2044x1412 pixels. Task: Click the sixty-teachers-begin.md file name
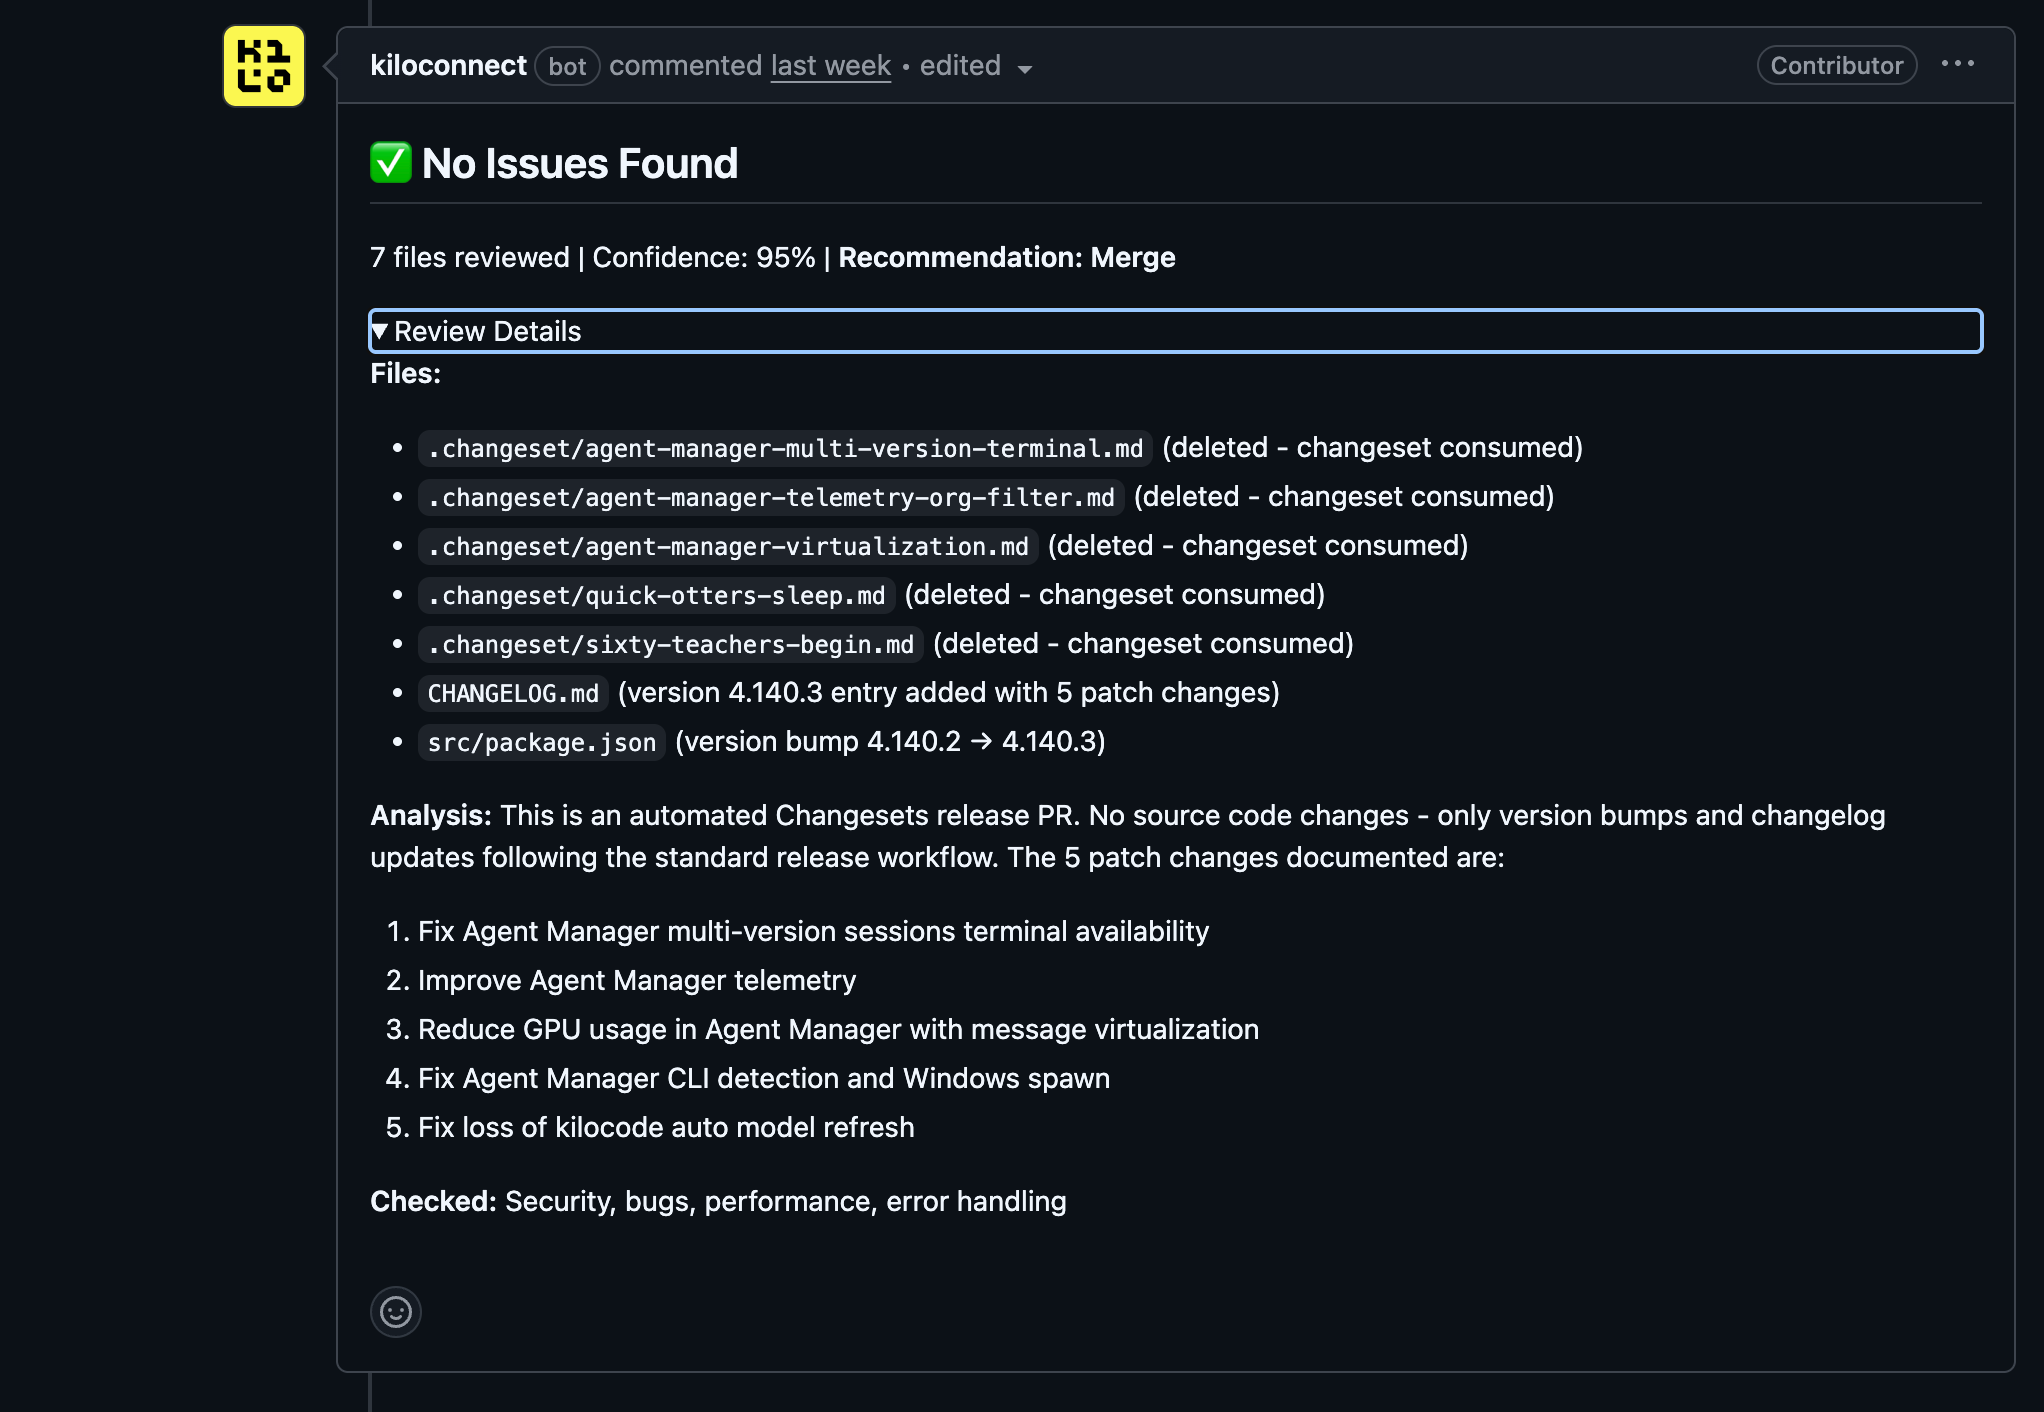point(671,644)
